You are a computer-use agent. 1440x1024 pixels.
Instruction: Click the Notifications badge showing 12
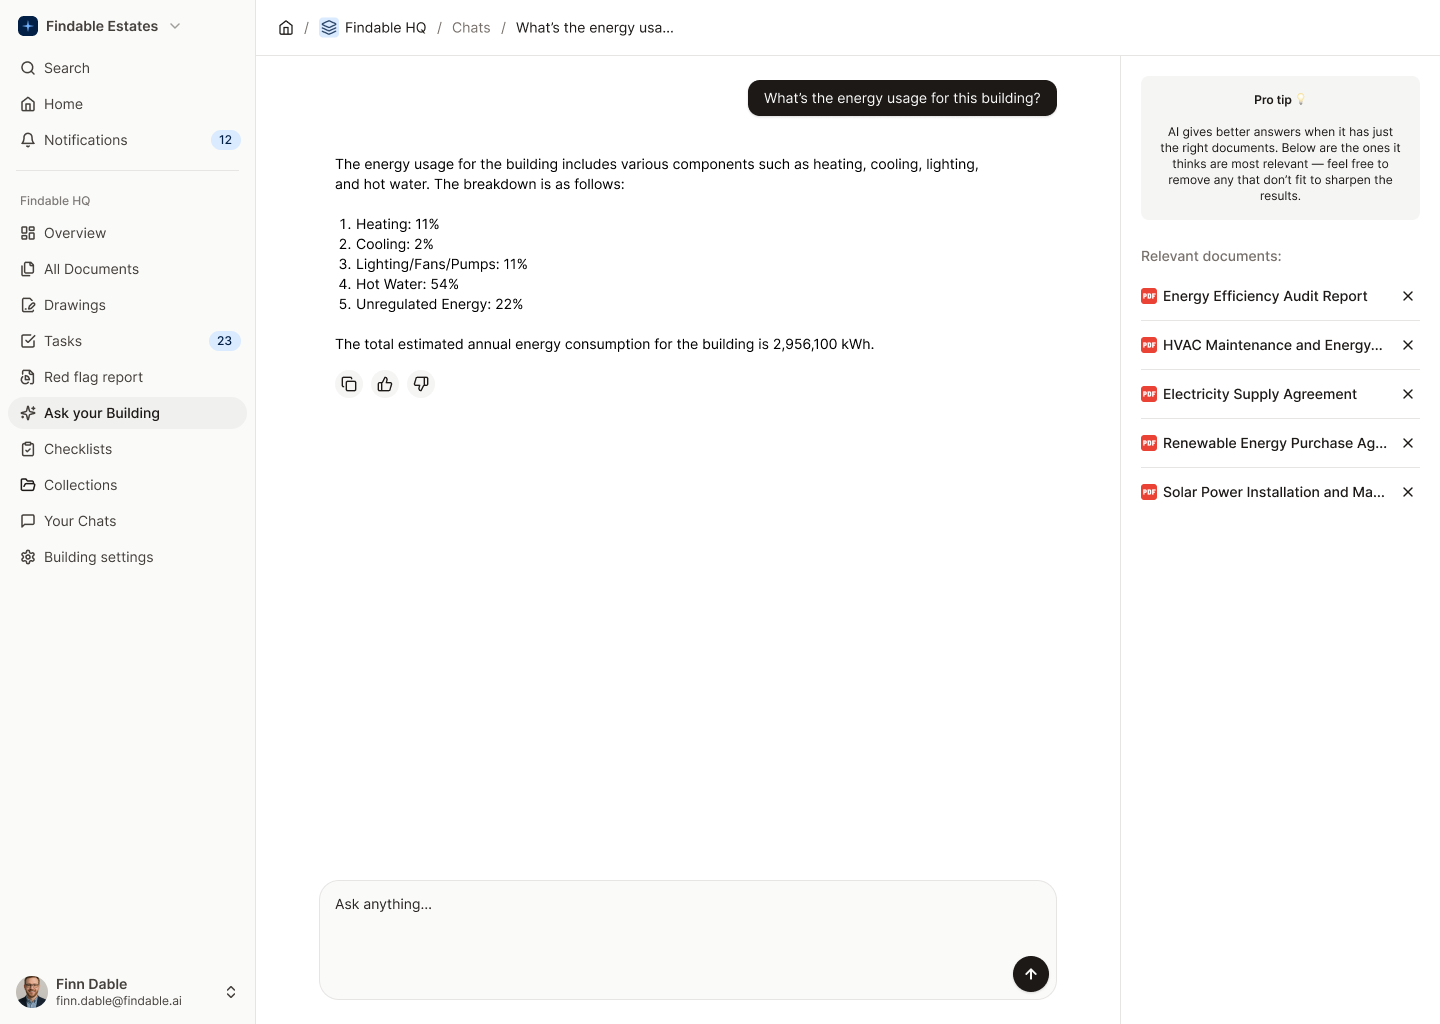225,140
